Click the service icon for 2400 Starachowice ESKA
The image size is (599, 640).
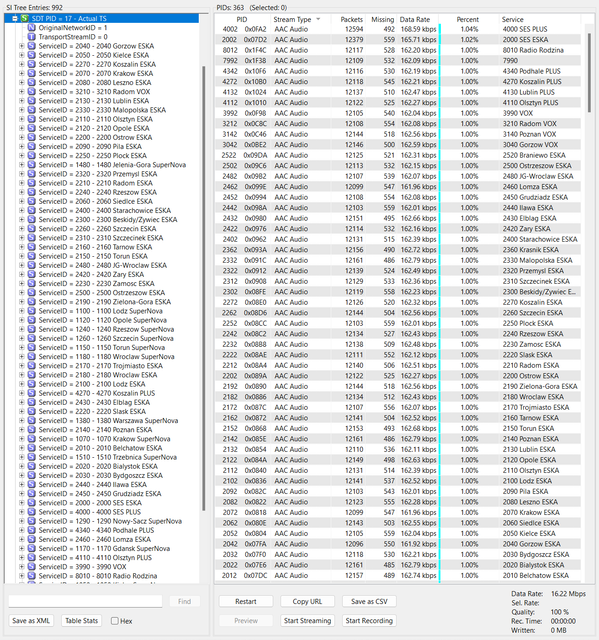[x=31, y=210]
